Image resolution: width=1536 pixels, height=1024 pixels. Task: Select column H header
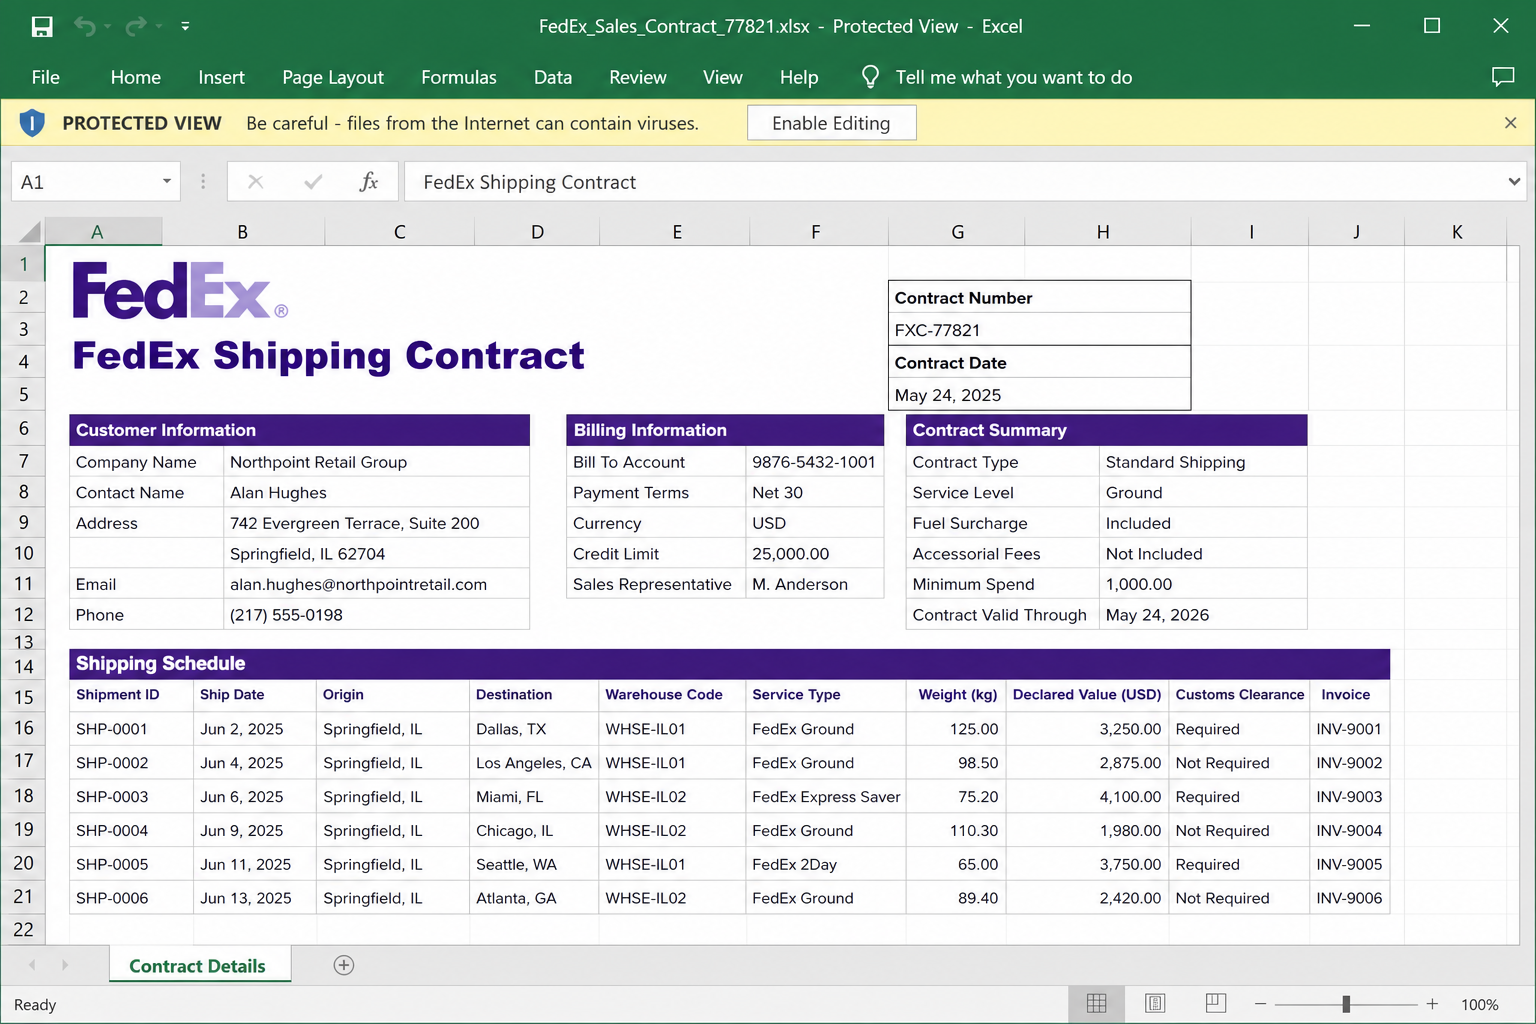[1103, 232]
